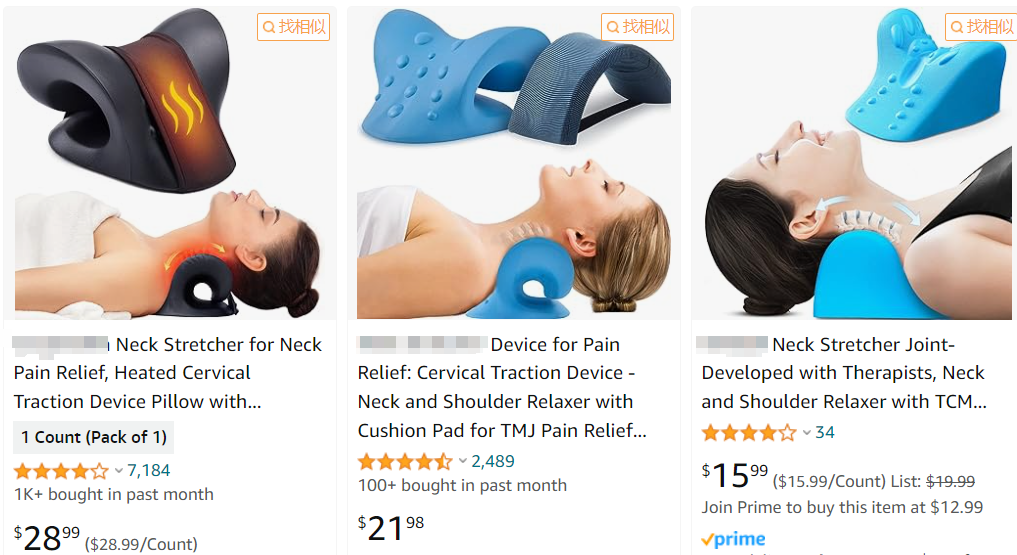Viewport: 1017px width, 555px height.
Task: Open the Heated Cervical Traction Device Pillow title
Action: (168, 373)
